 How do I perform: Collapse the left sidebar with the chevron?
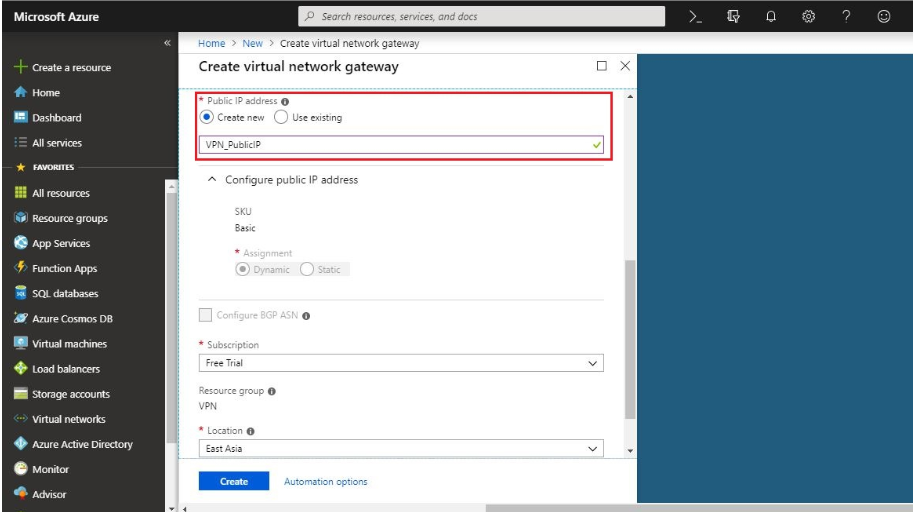pos(167,44)
